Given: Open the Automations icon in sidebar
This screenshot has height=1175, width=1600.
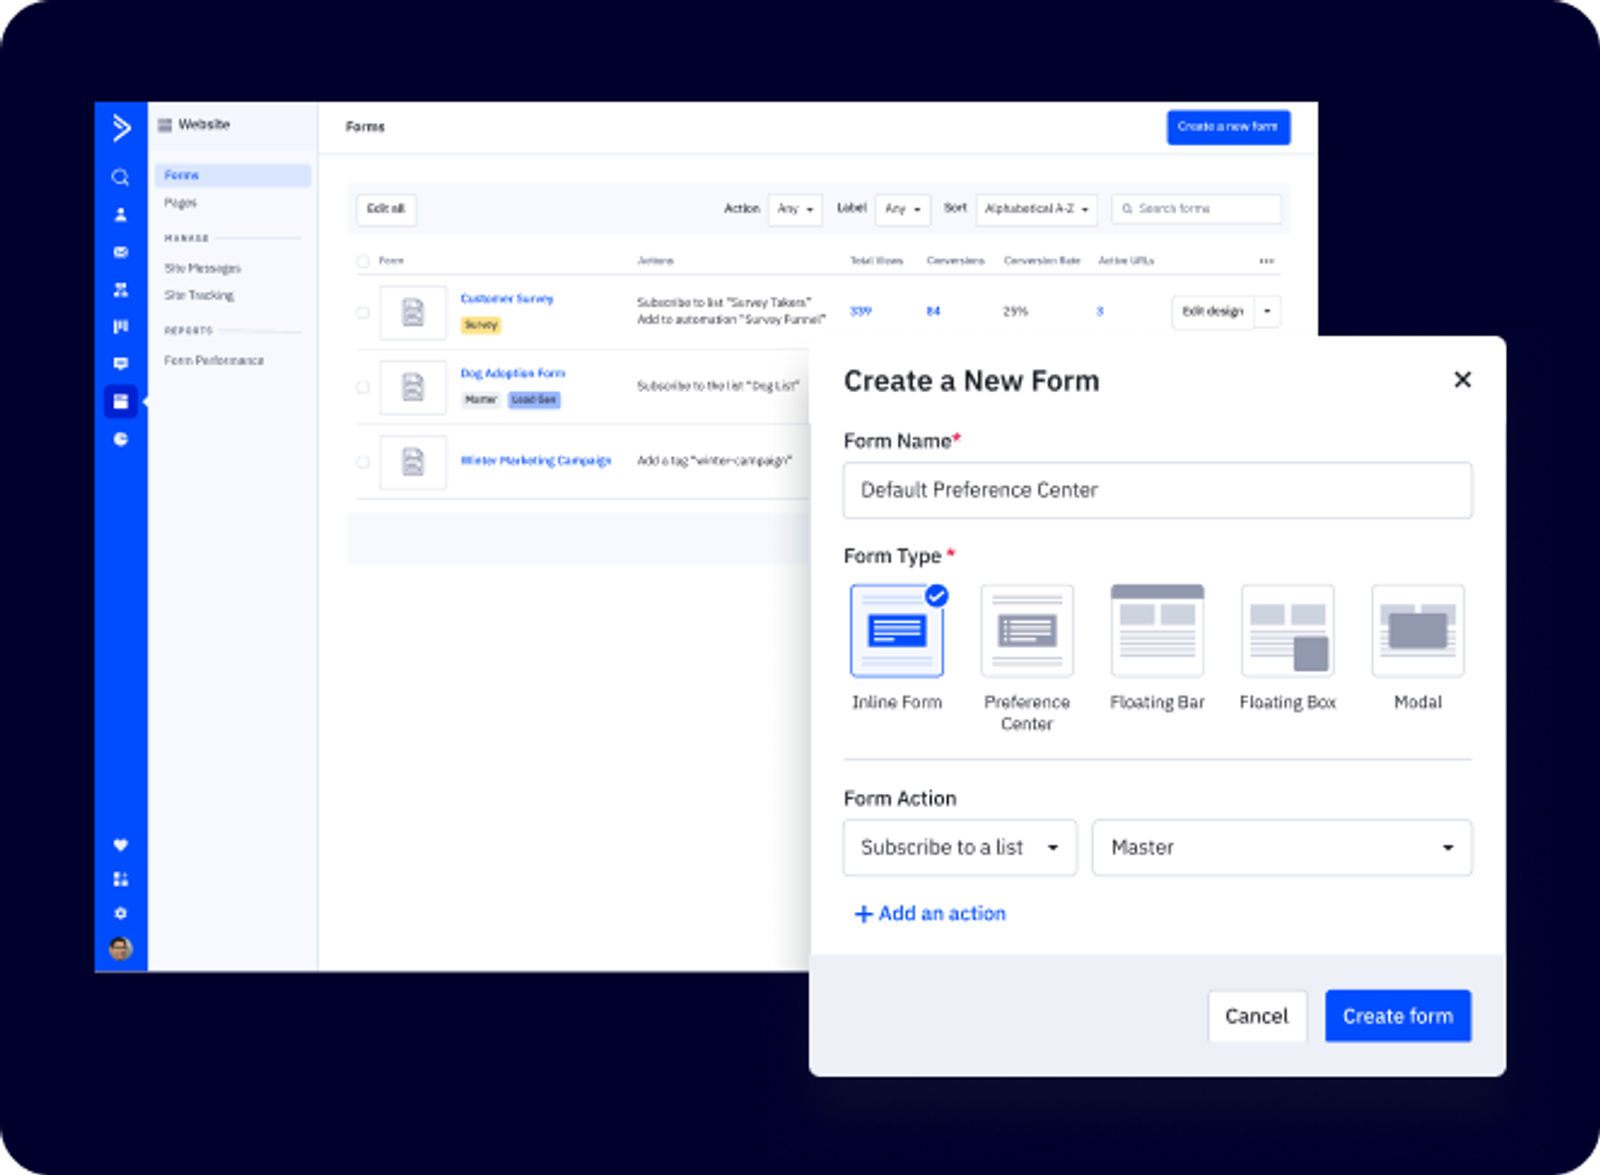Looking at the screenshot, I should click(121, 290).
